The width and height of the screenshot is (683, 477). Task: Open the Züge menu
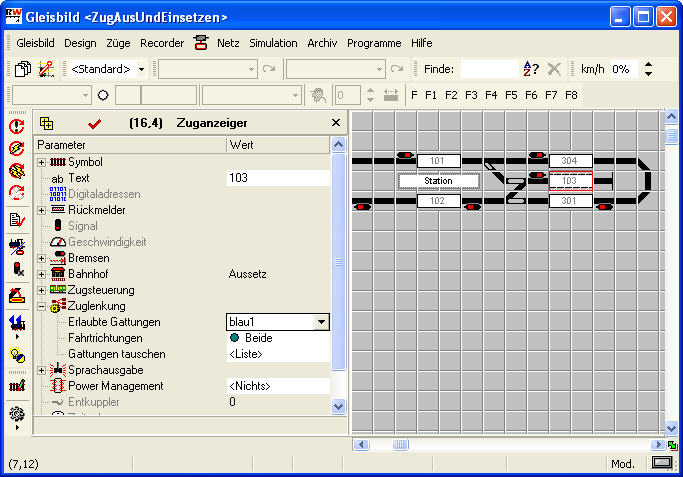click(x=118, y=43)
